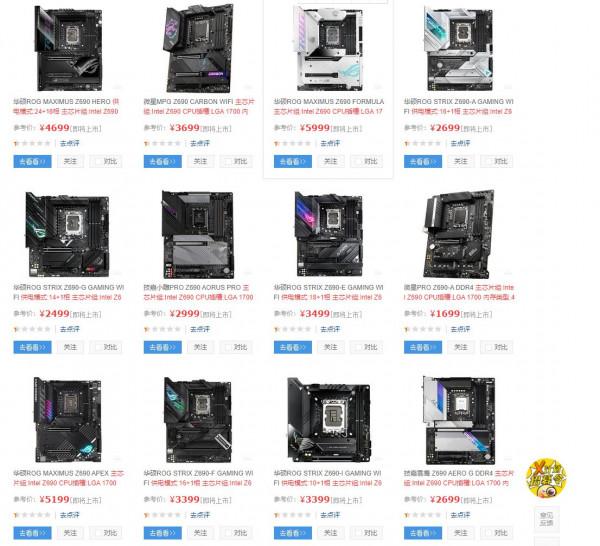The image size is (600, 546).
Task: Open review link for ROG STRIX Z690-I GAMING
Action: (330, 515)
